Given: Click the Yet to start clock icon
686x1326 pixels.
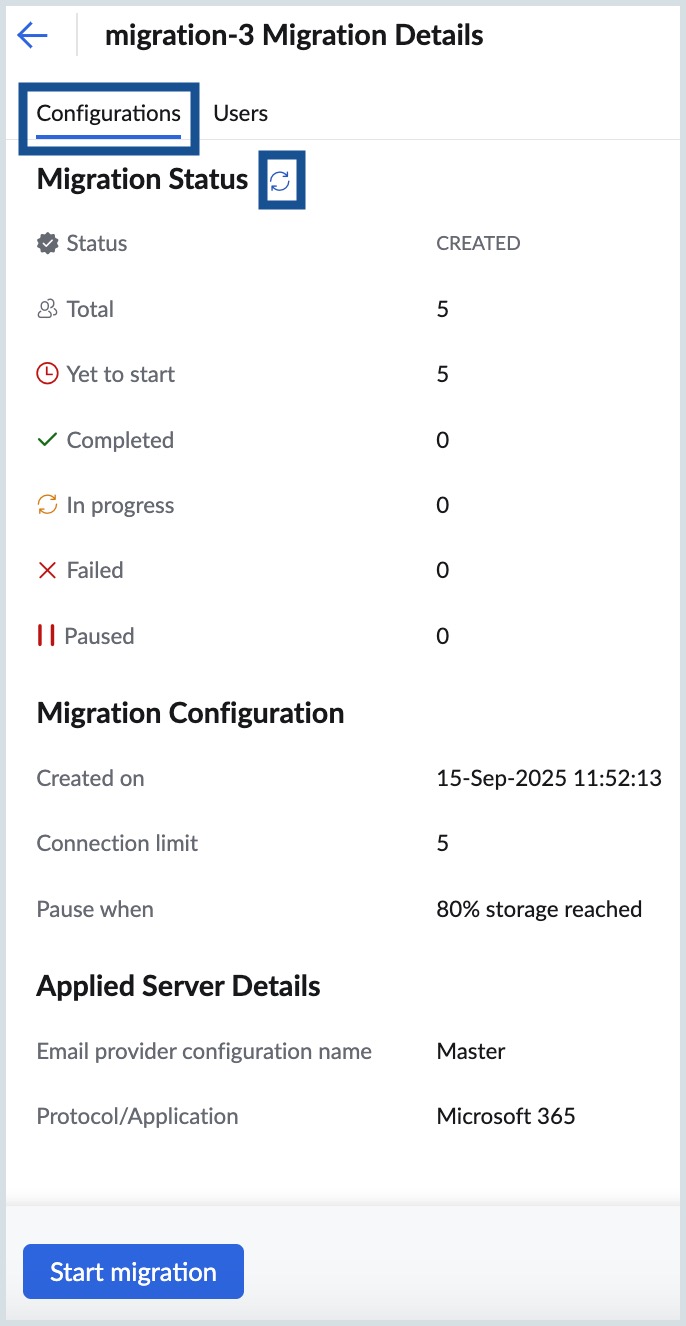Looking at the screenshot, I should point(47,374).
